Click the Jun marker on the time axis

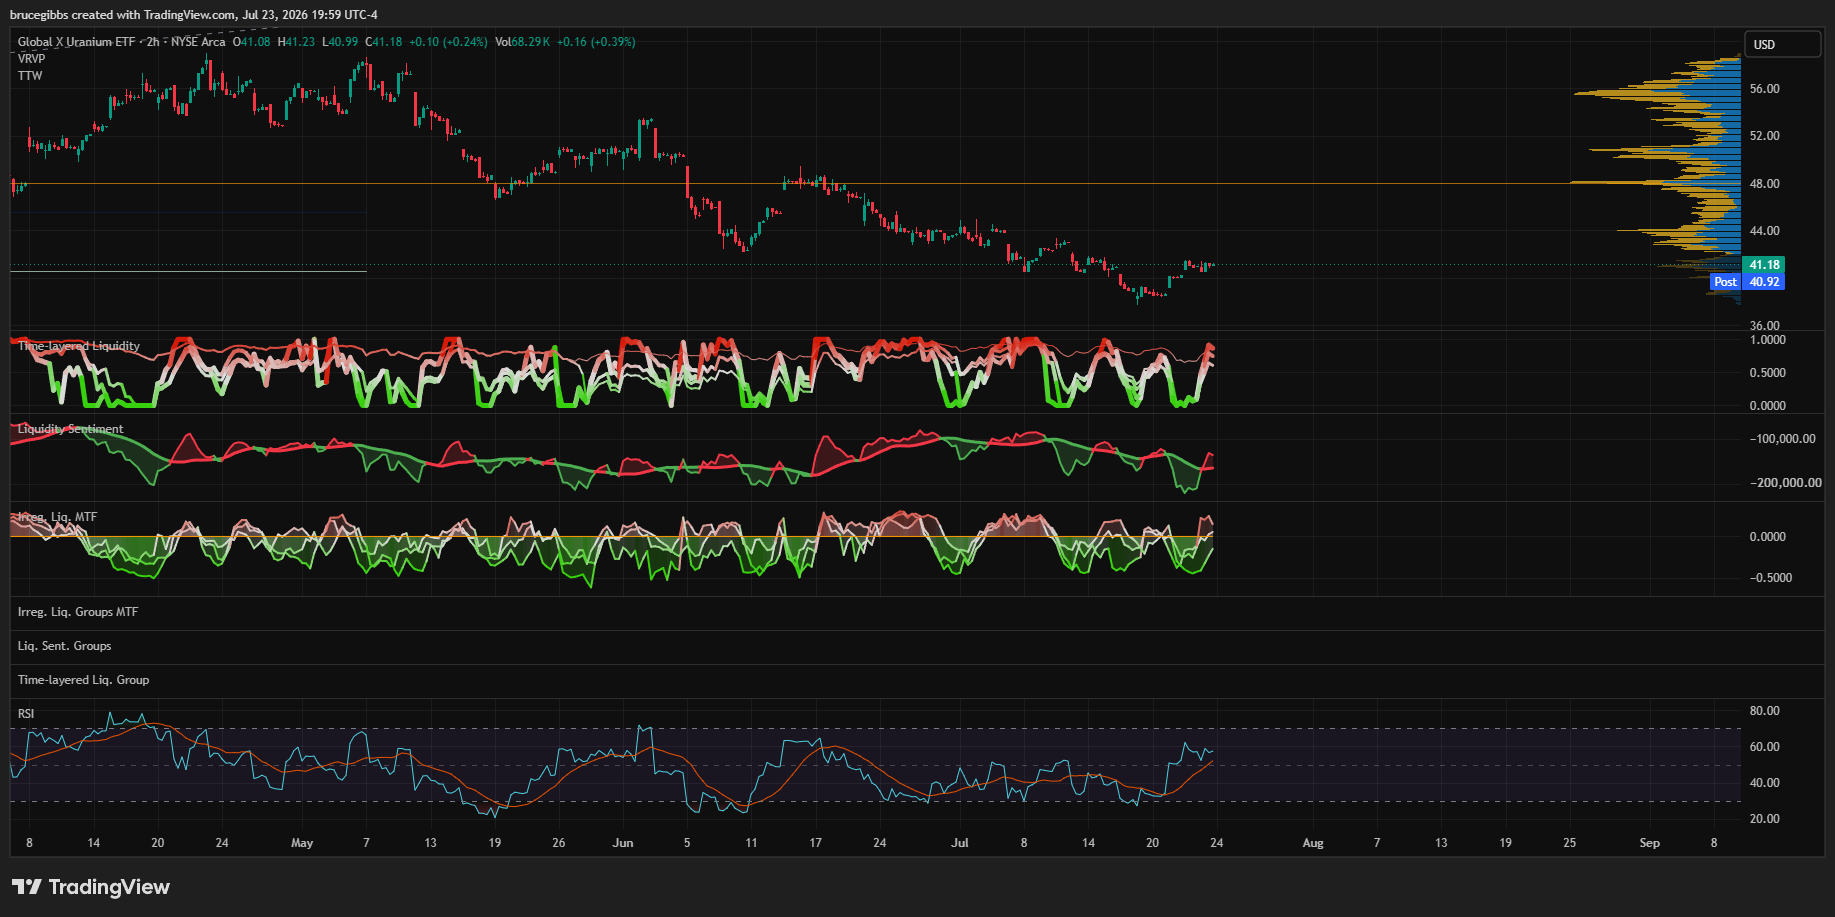(623, 843)
